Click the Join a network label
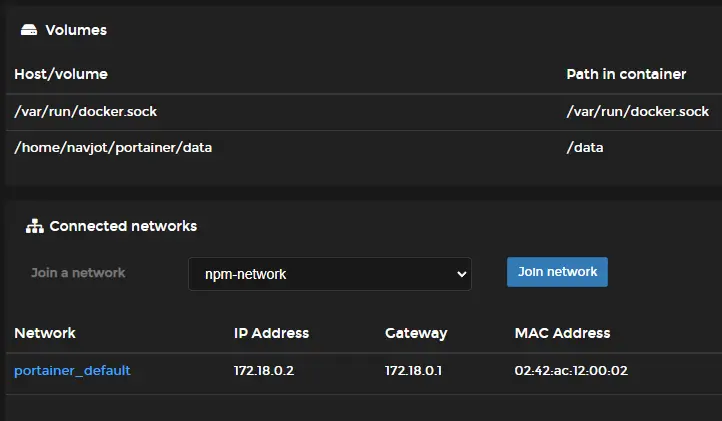 (x=78, y=273)
